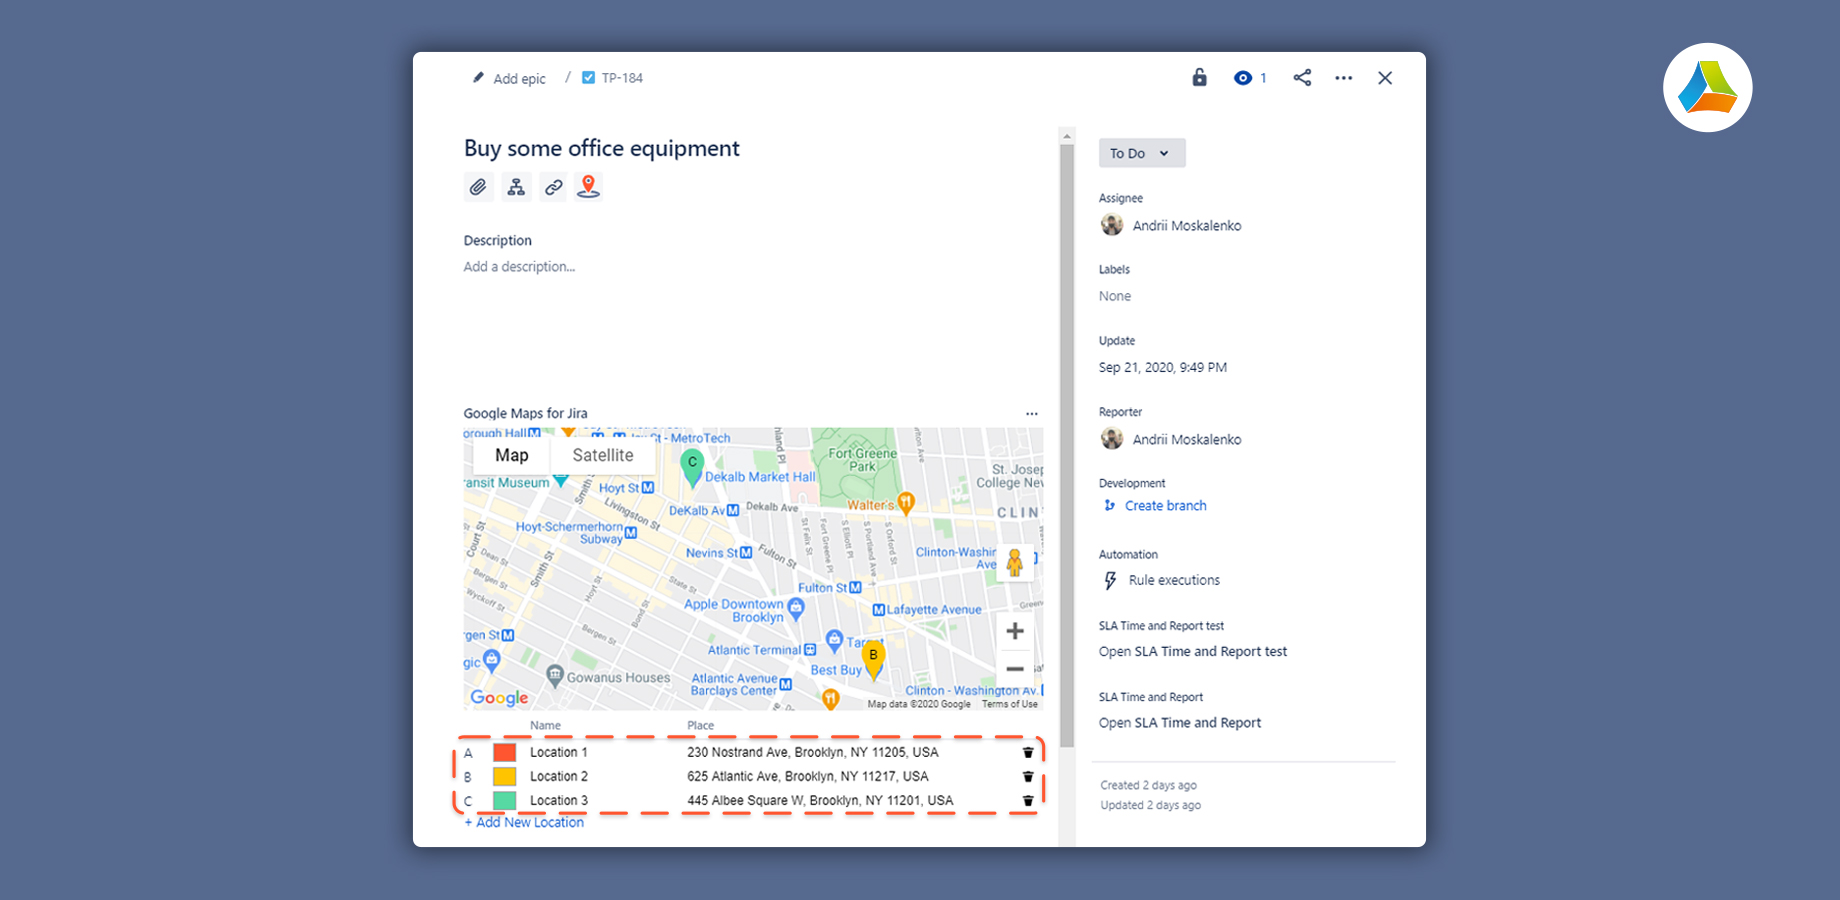Click the red Location 1 color swatch
Screen dimensions: 1840x900
504,752
